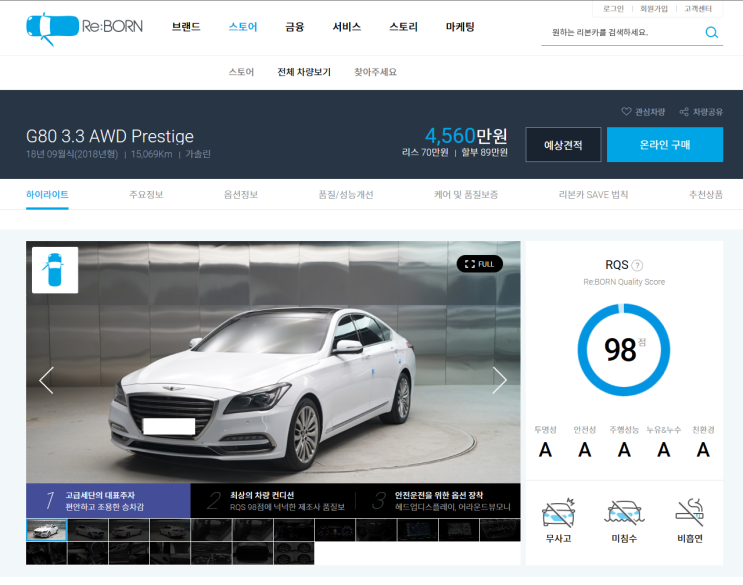This screenshot has width=743, height=585.
Task: Click the 예상견적 button
Action: point(563,144)
